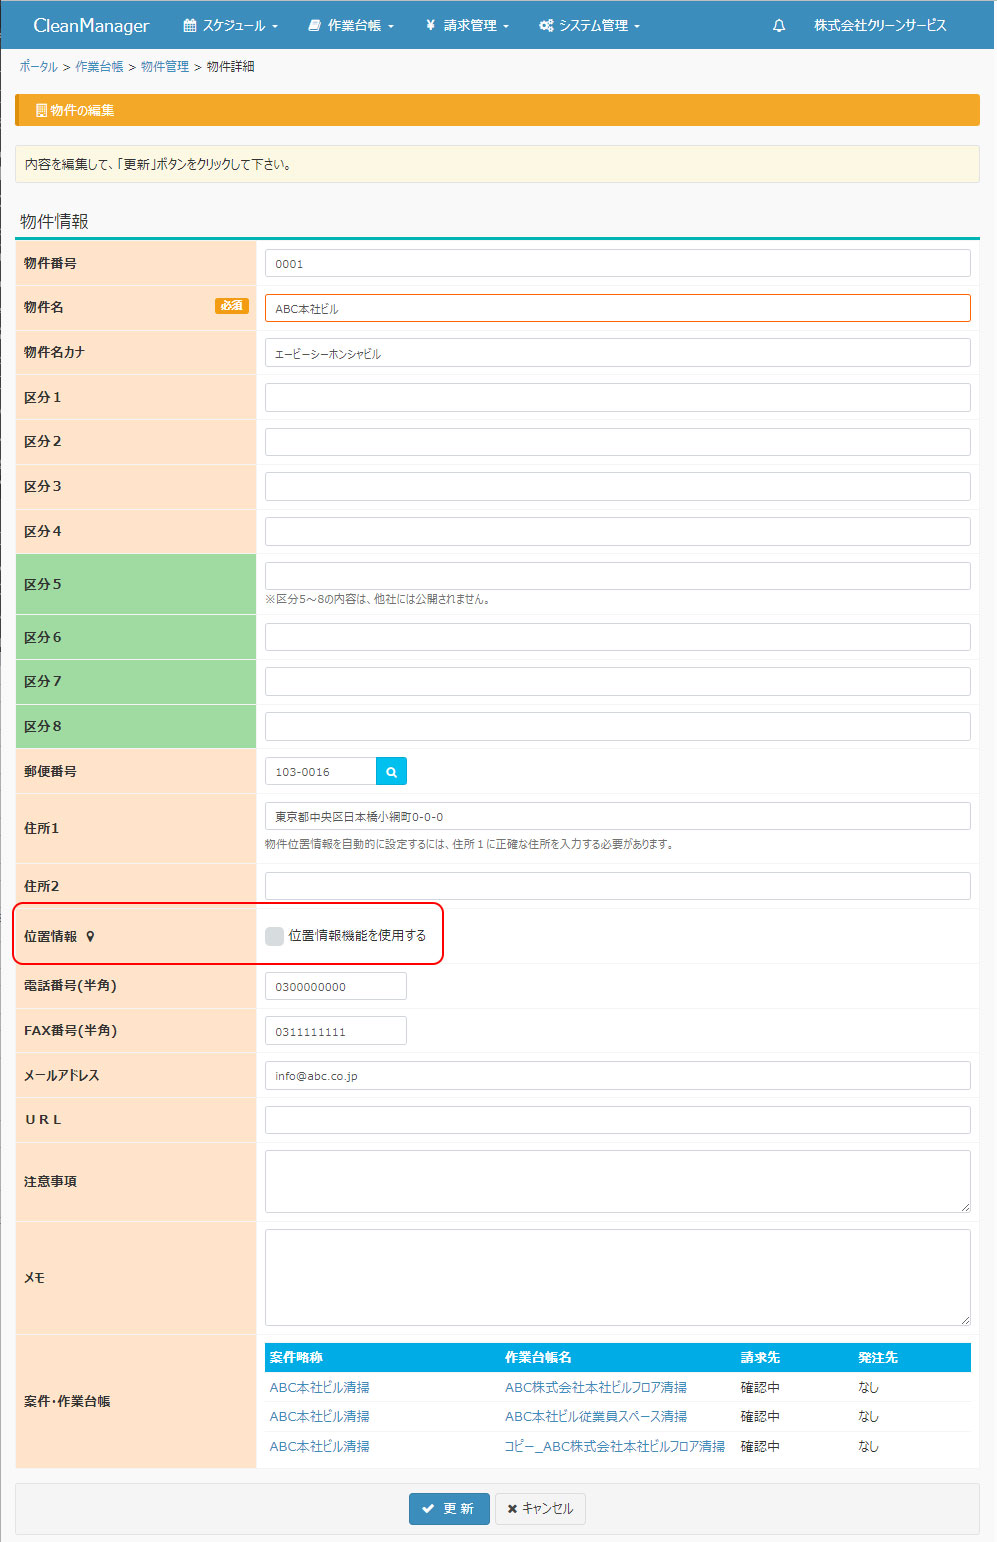997x1542 pixels.
Task: Click the map pin icon beside 位置情報
Action: pyautogui.click(x=90, y=936)
